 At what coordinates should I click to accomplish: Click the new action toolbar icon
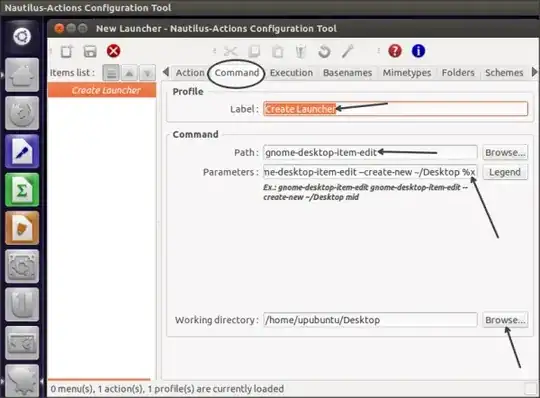[x=66, y=52]
